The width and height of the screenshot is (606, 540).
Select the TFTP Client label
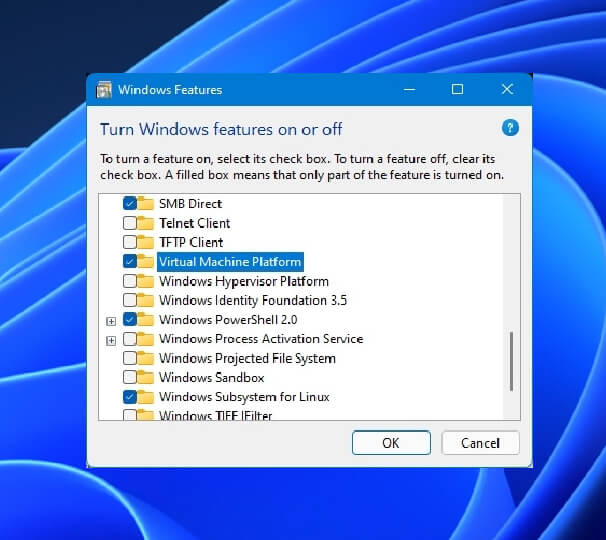pyautogui.click(x=191, y=242)
